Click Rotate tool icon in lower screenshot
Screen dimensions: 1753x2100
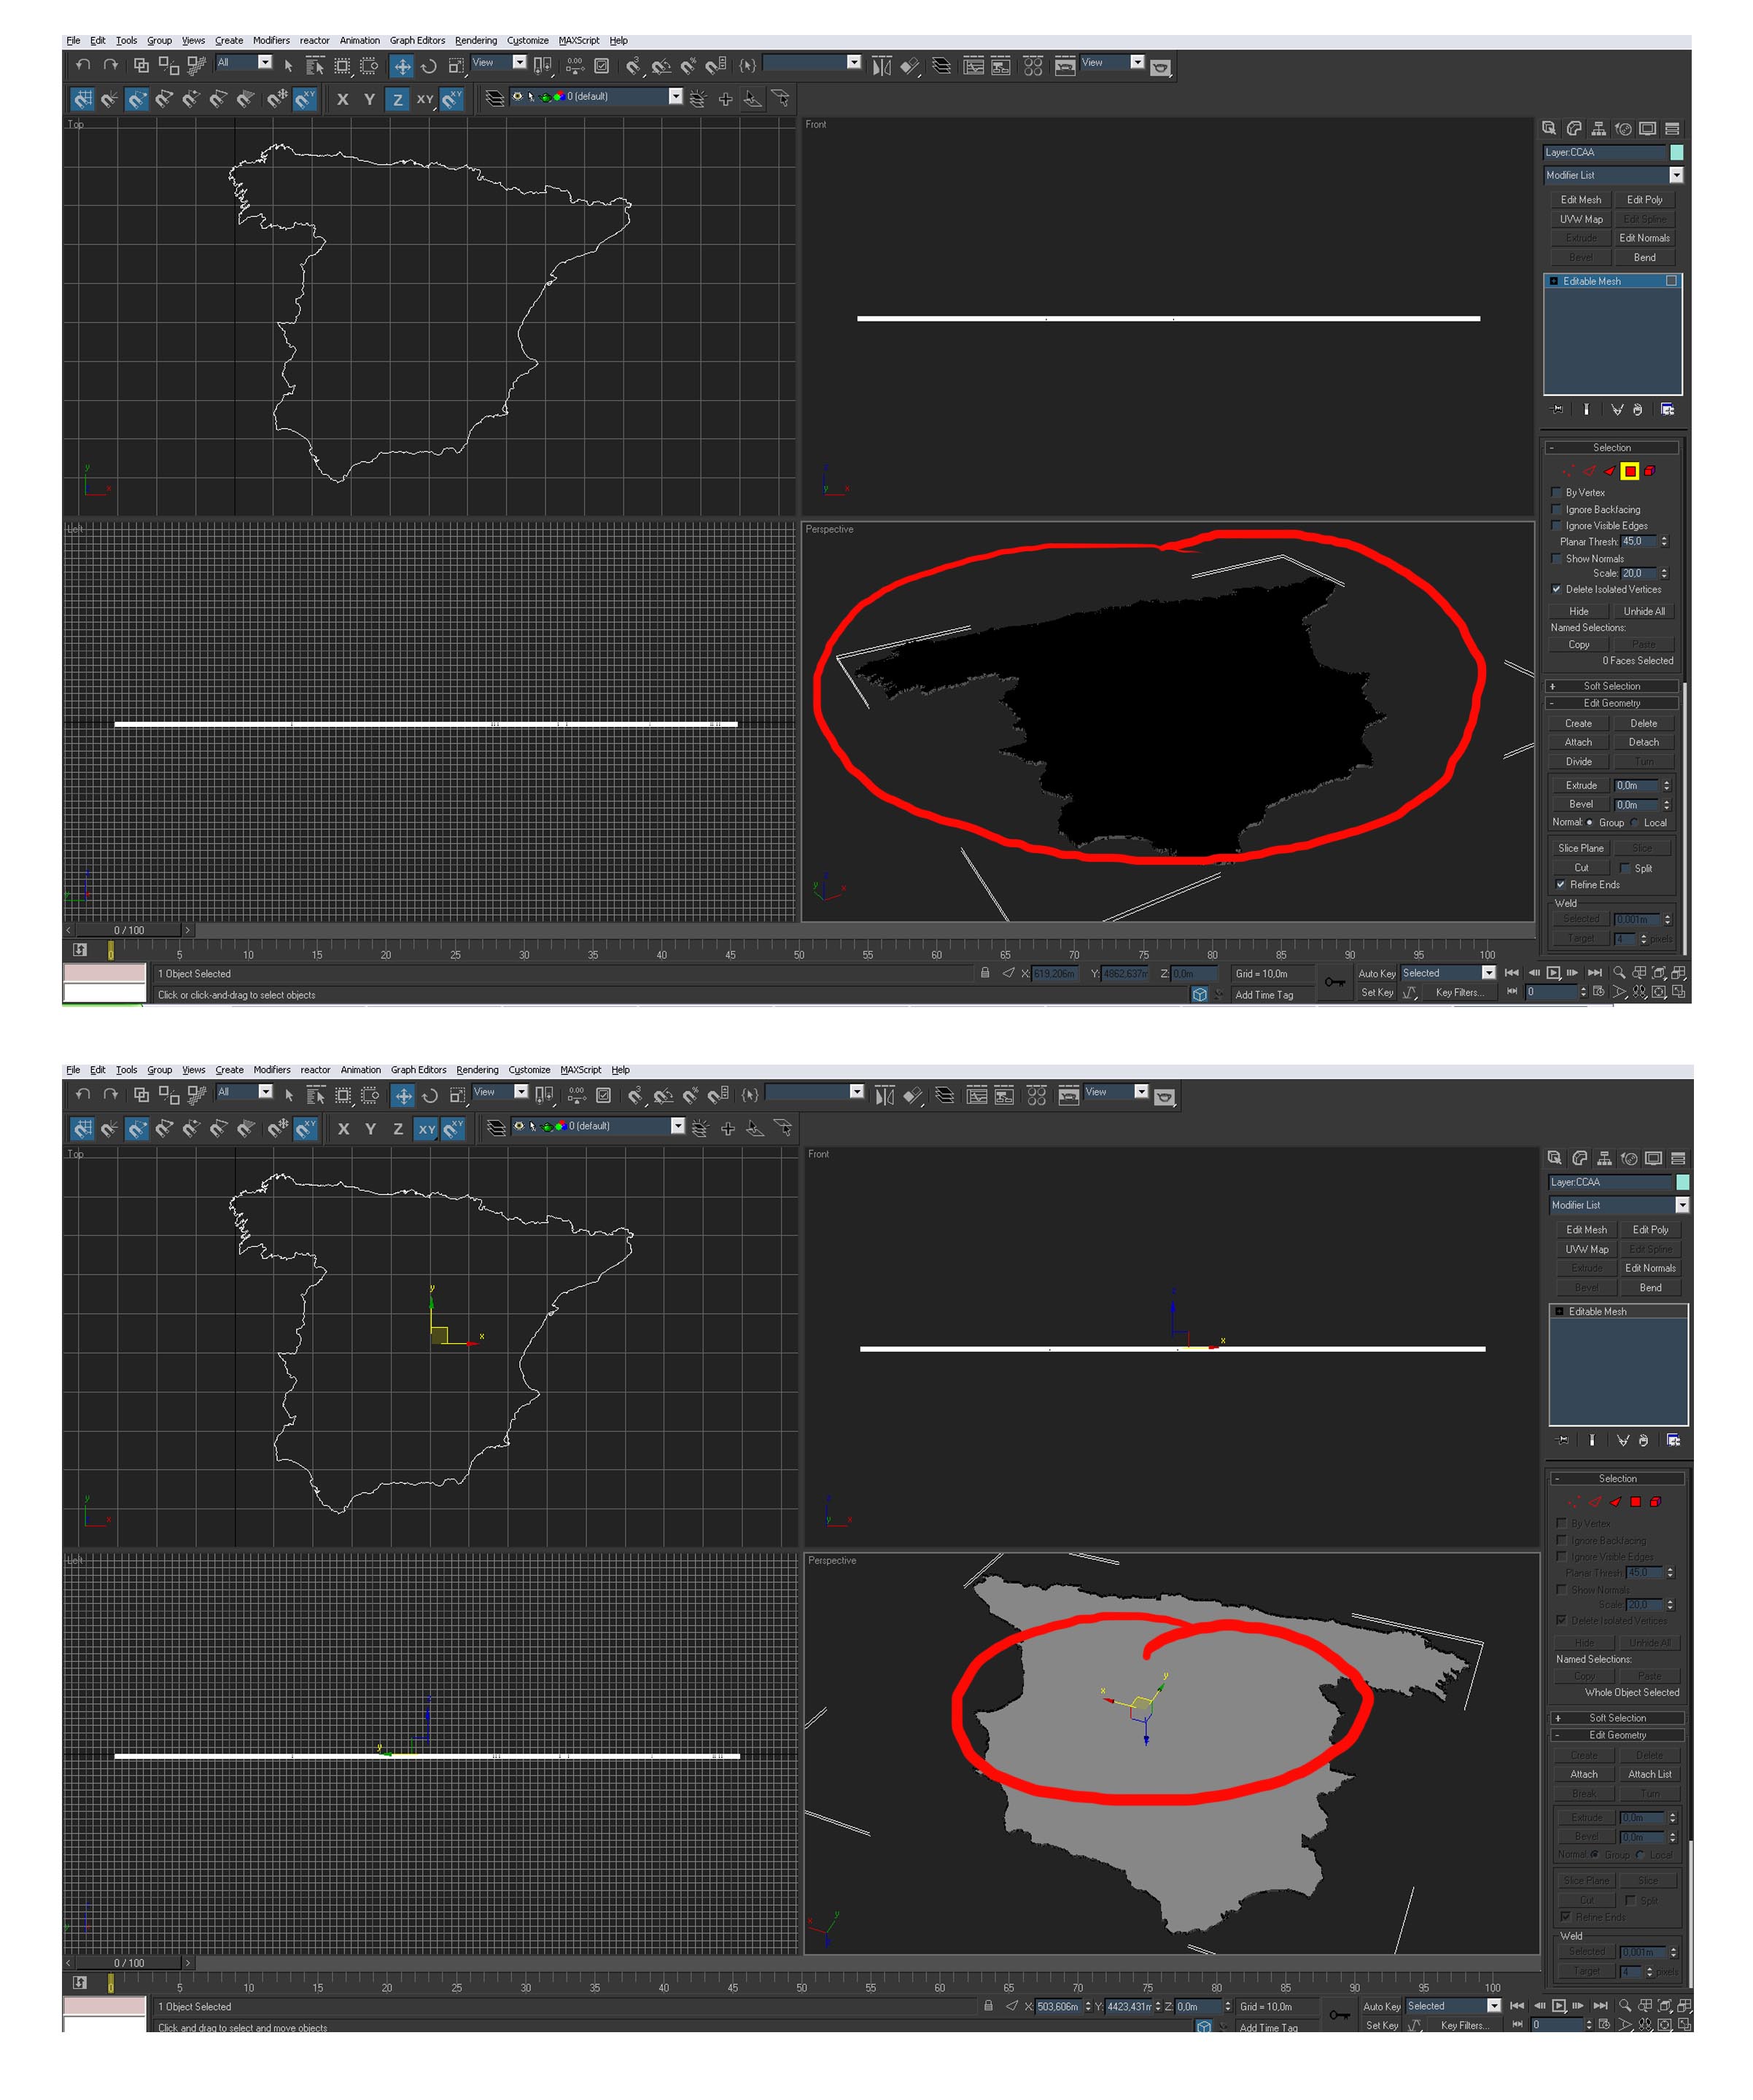pyautogui.click(x=429, y=1096)
